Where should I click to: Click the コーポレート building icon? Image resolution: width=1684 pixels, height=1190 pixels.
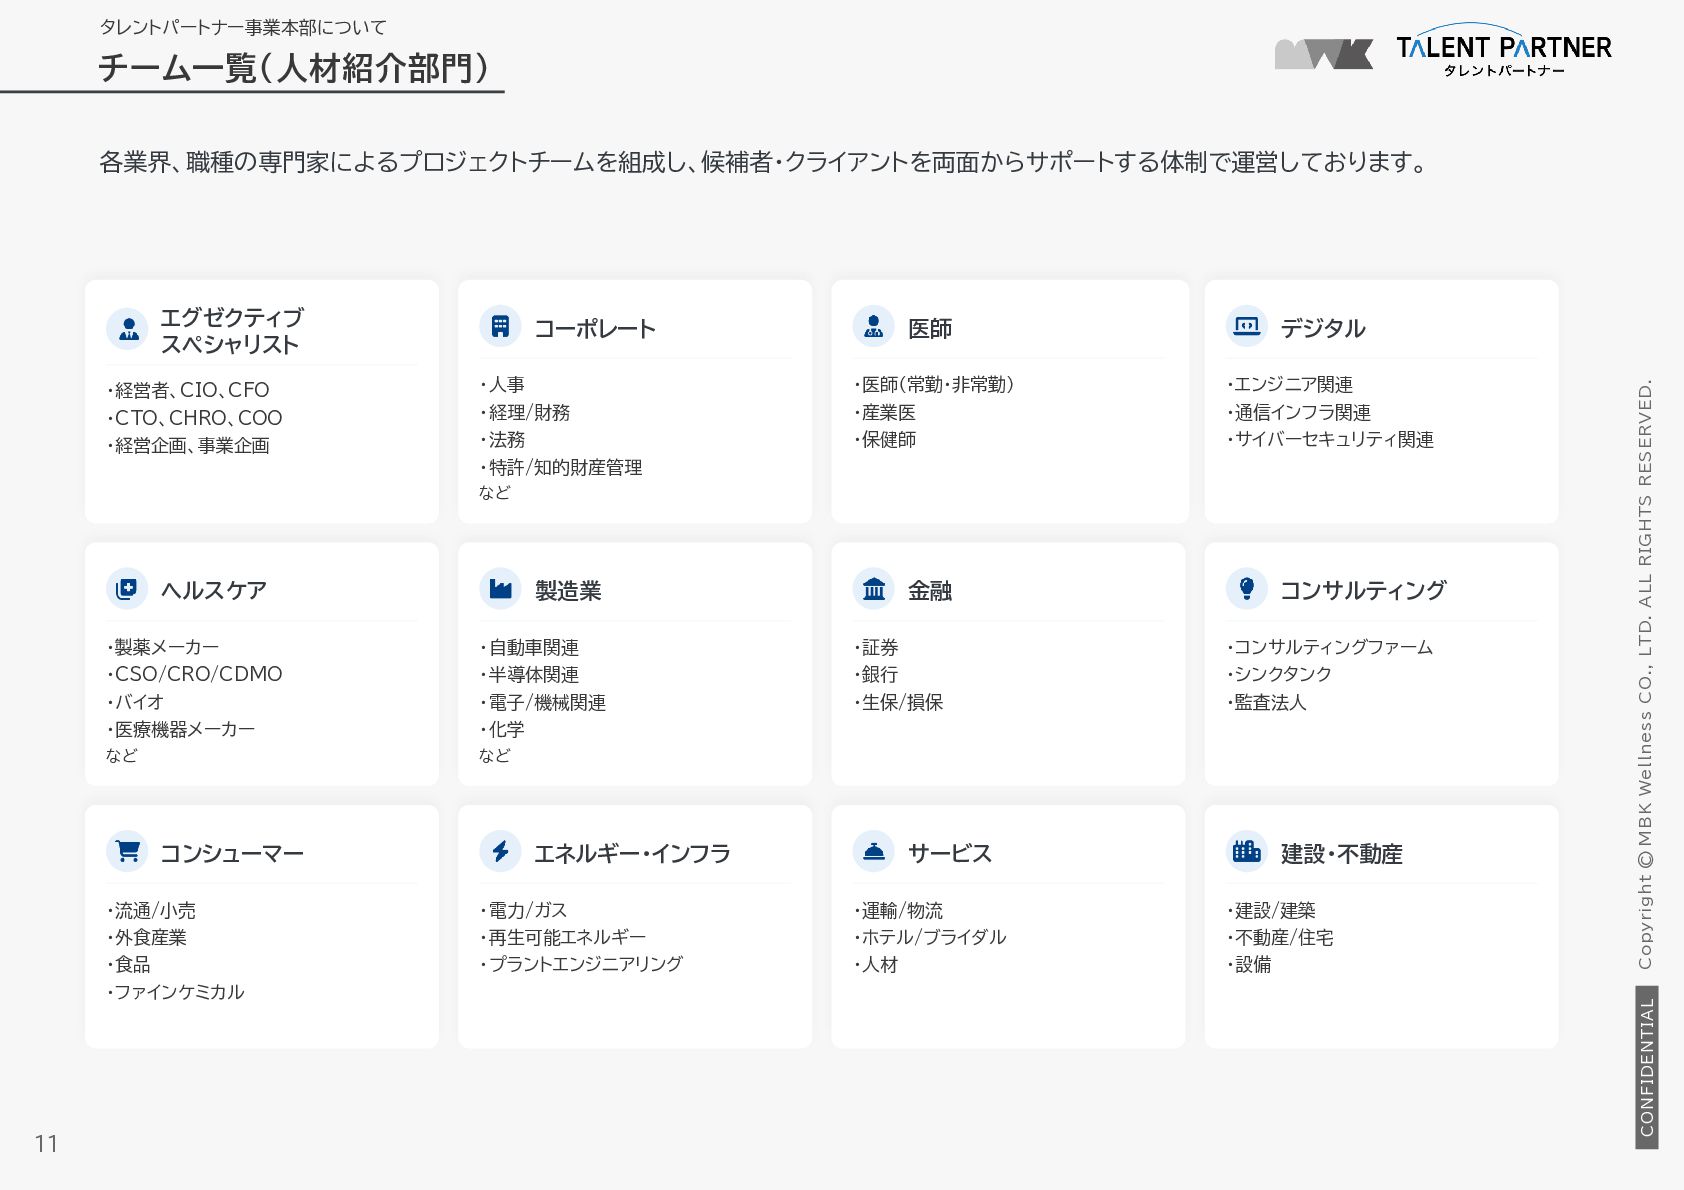point(500,326)
